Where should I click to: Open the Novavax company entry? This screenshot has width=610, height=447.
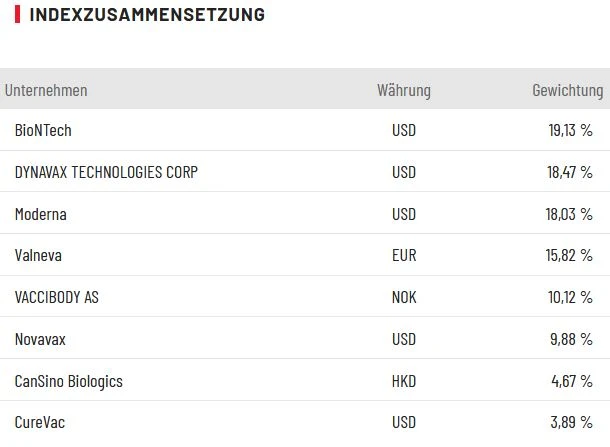pos(40,340)
